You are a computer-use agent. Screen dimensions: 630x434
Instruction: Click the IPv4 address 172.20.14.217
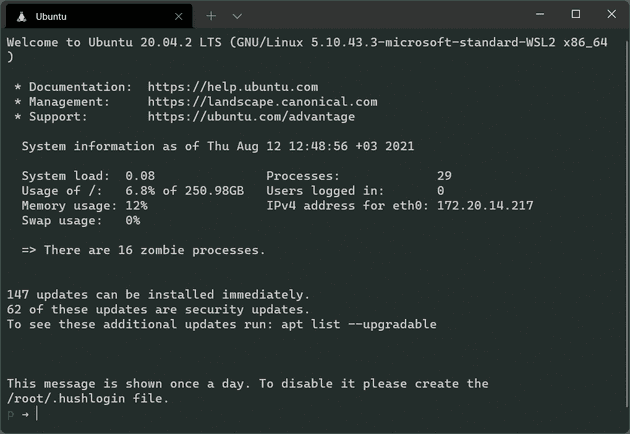click(485, 206)
